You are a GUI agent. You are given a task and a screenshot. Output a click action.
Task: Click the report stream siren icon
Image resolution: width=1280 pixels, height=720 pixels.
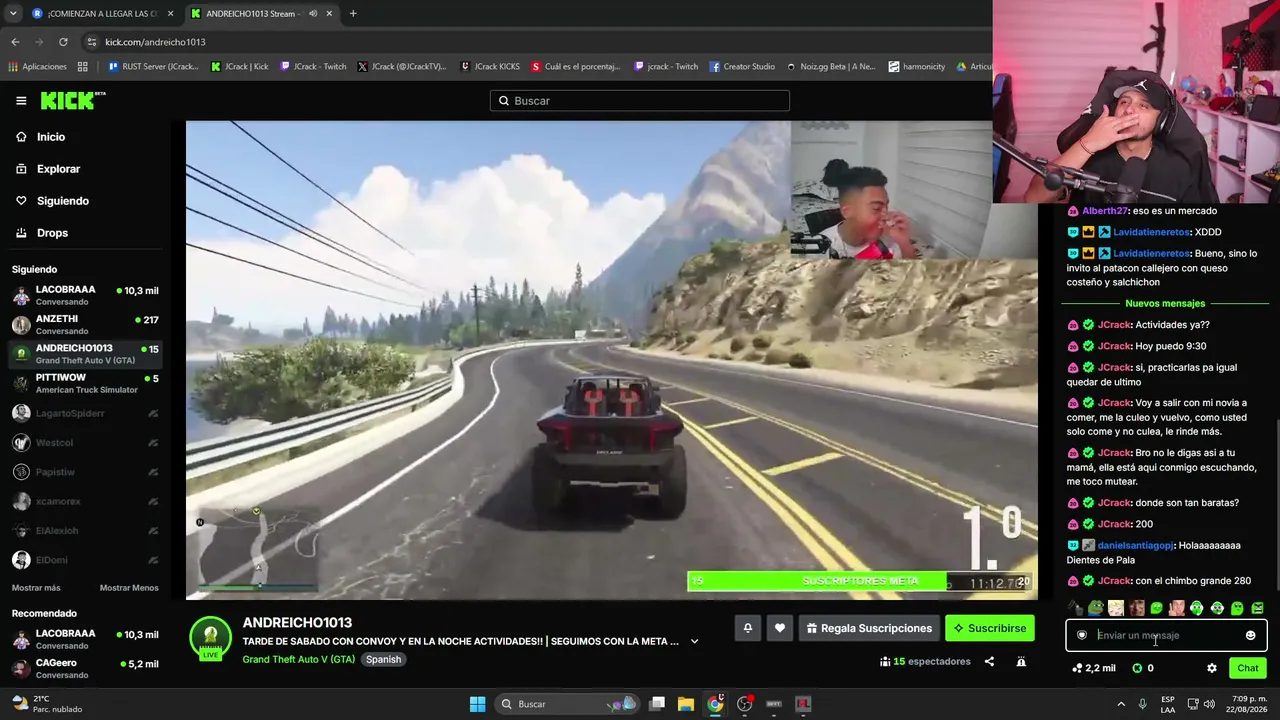click(x=1021, y=661)
